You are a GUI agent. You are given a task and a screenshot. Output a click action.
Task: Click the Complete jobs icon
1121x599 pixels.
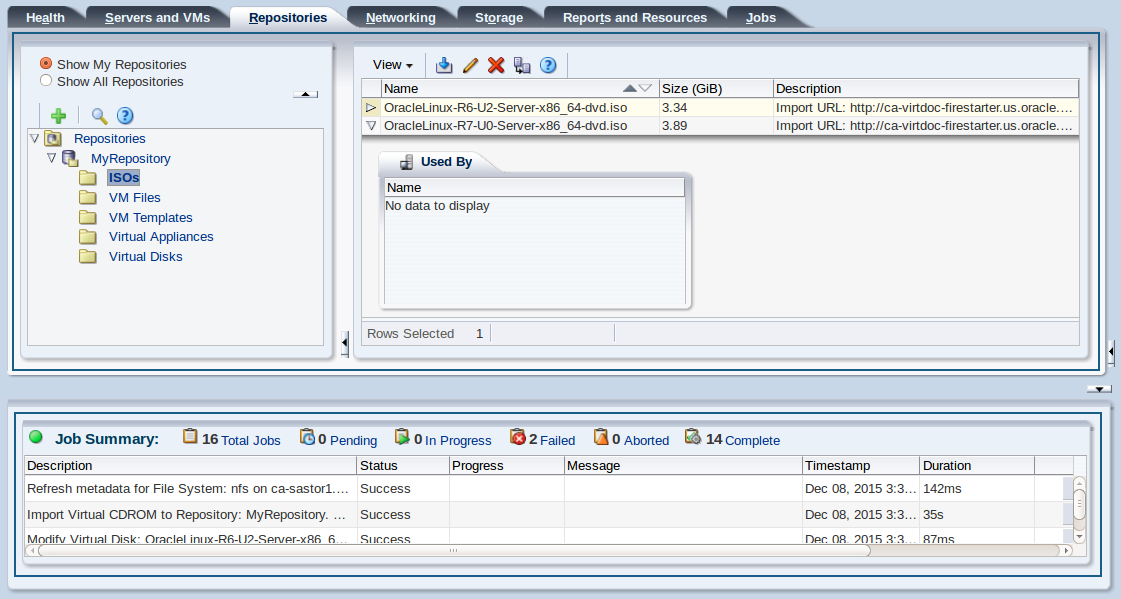pos(693,437)
